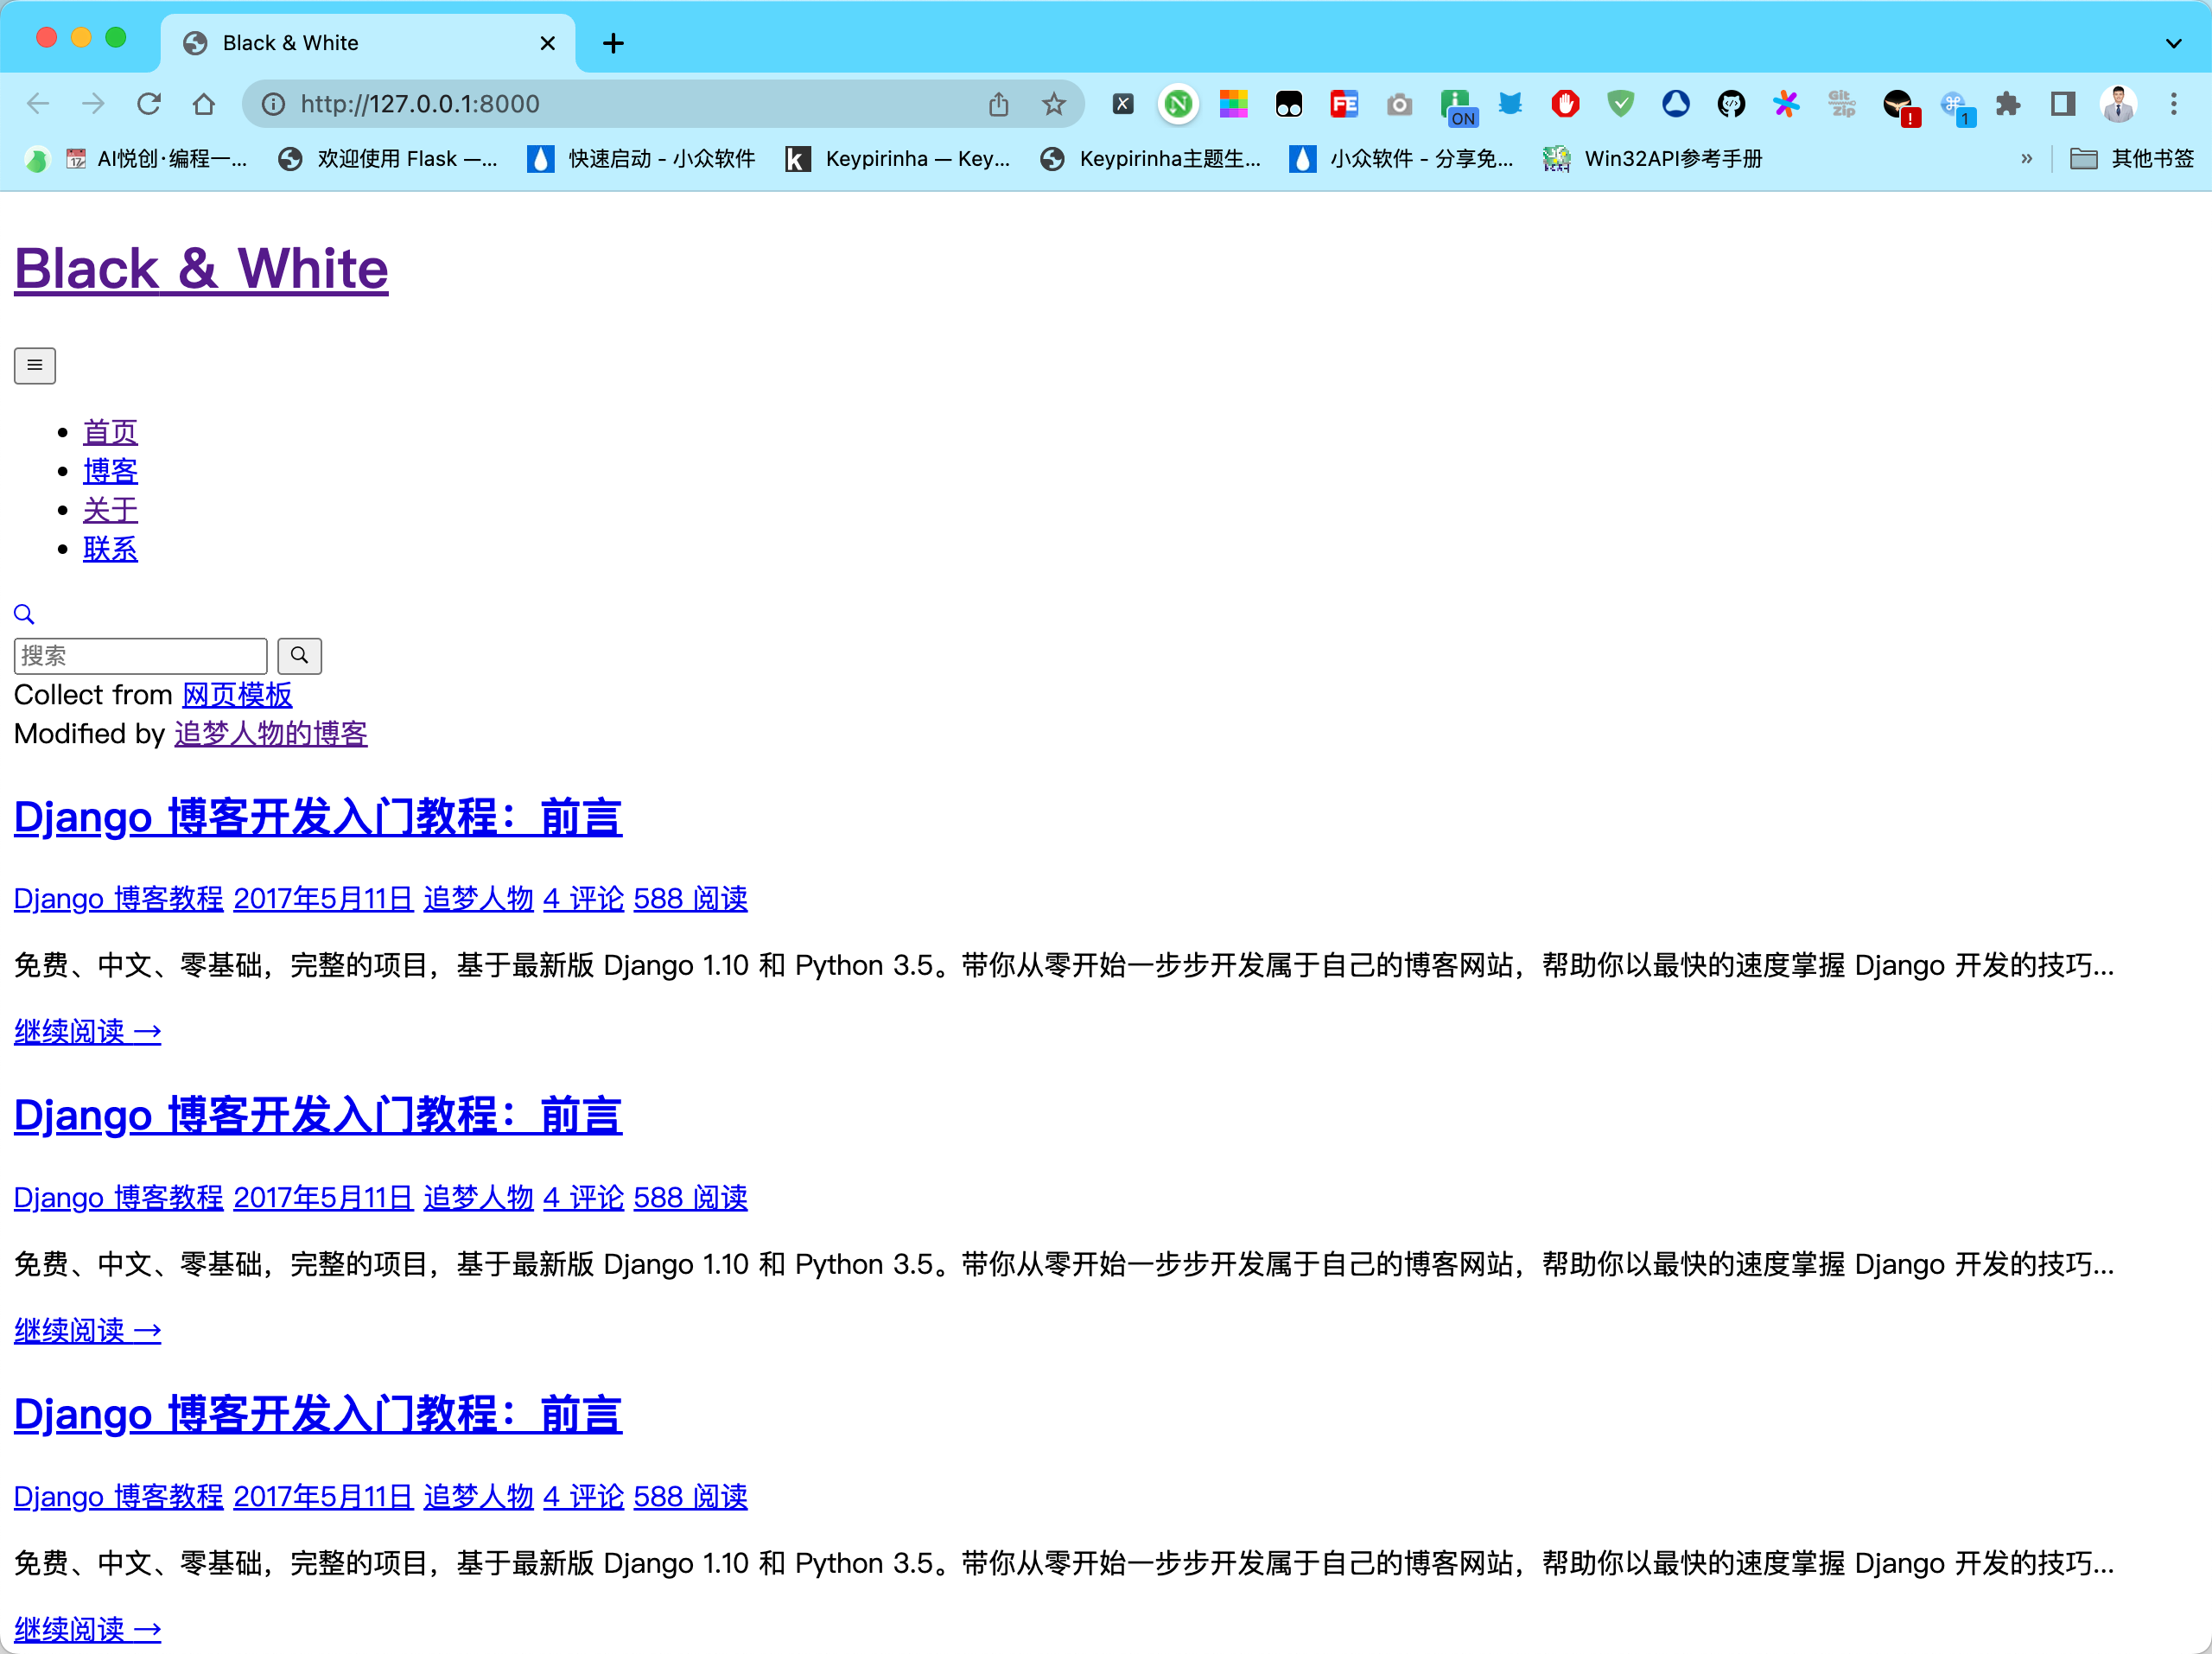Open the colorful grid squares extension

(x=1233, y=104)
